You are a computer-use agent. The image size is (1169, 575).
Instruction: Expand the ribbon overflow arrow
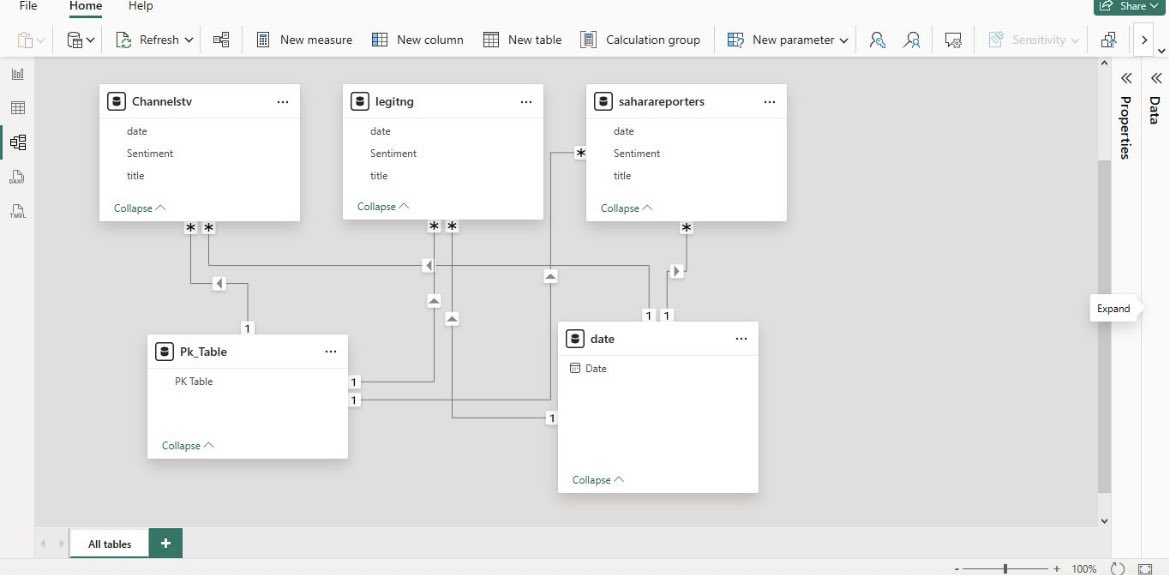pyautogui.click(x=1144, y=40)
